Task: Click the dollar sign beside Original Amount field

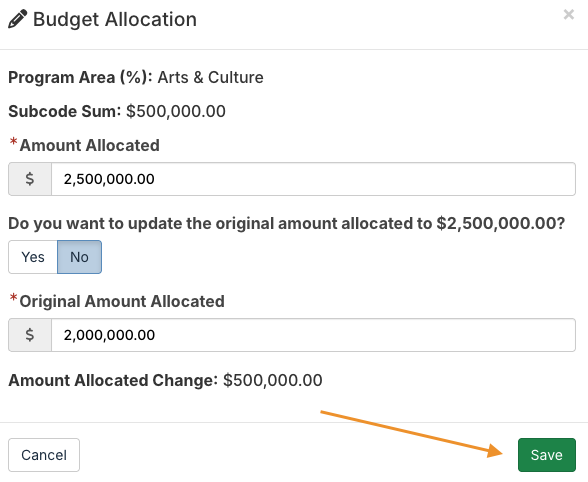Action: 30,335
